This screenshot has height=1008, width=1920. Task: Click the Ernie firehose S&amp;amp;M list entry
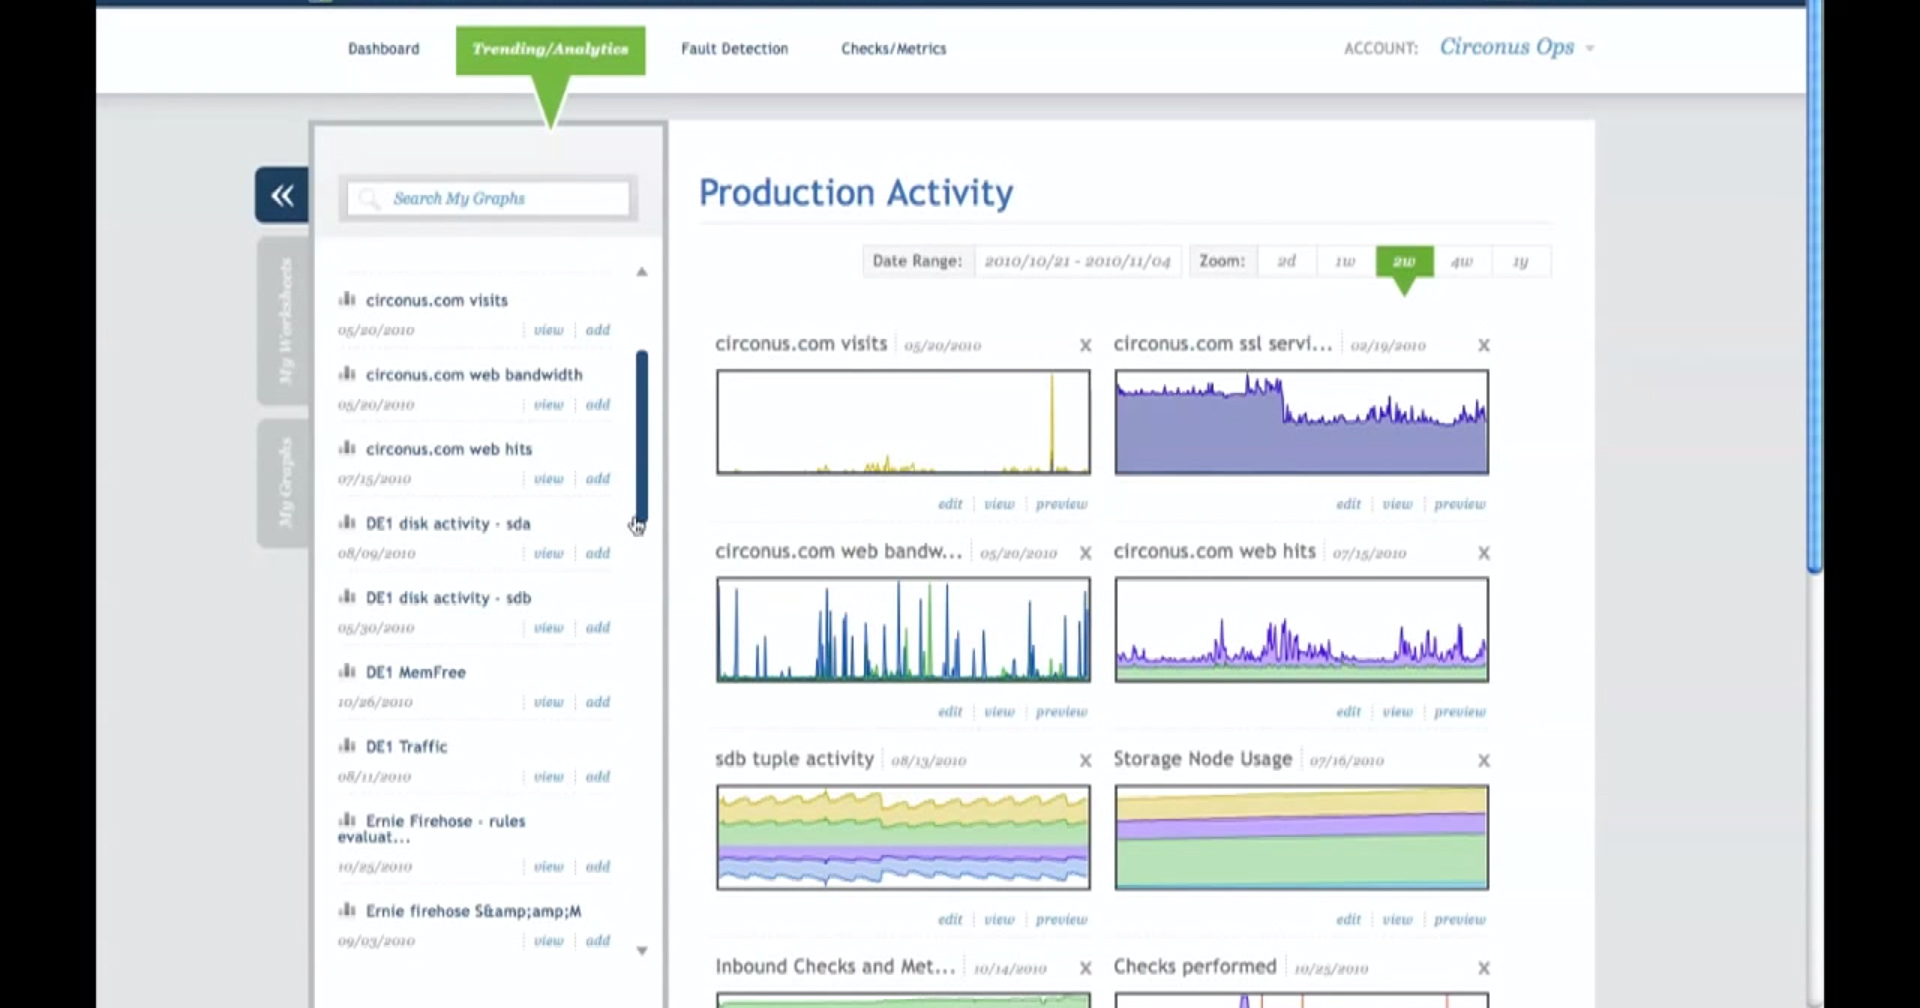click(x=473, y=911)
